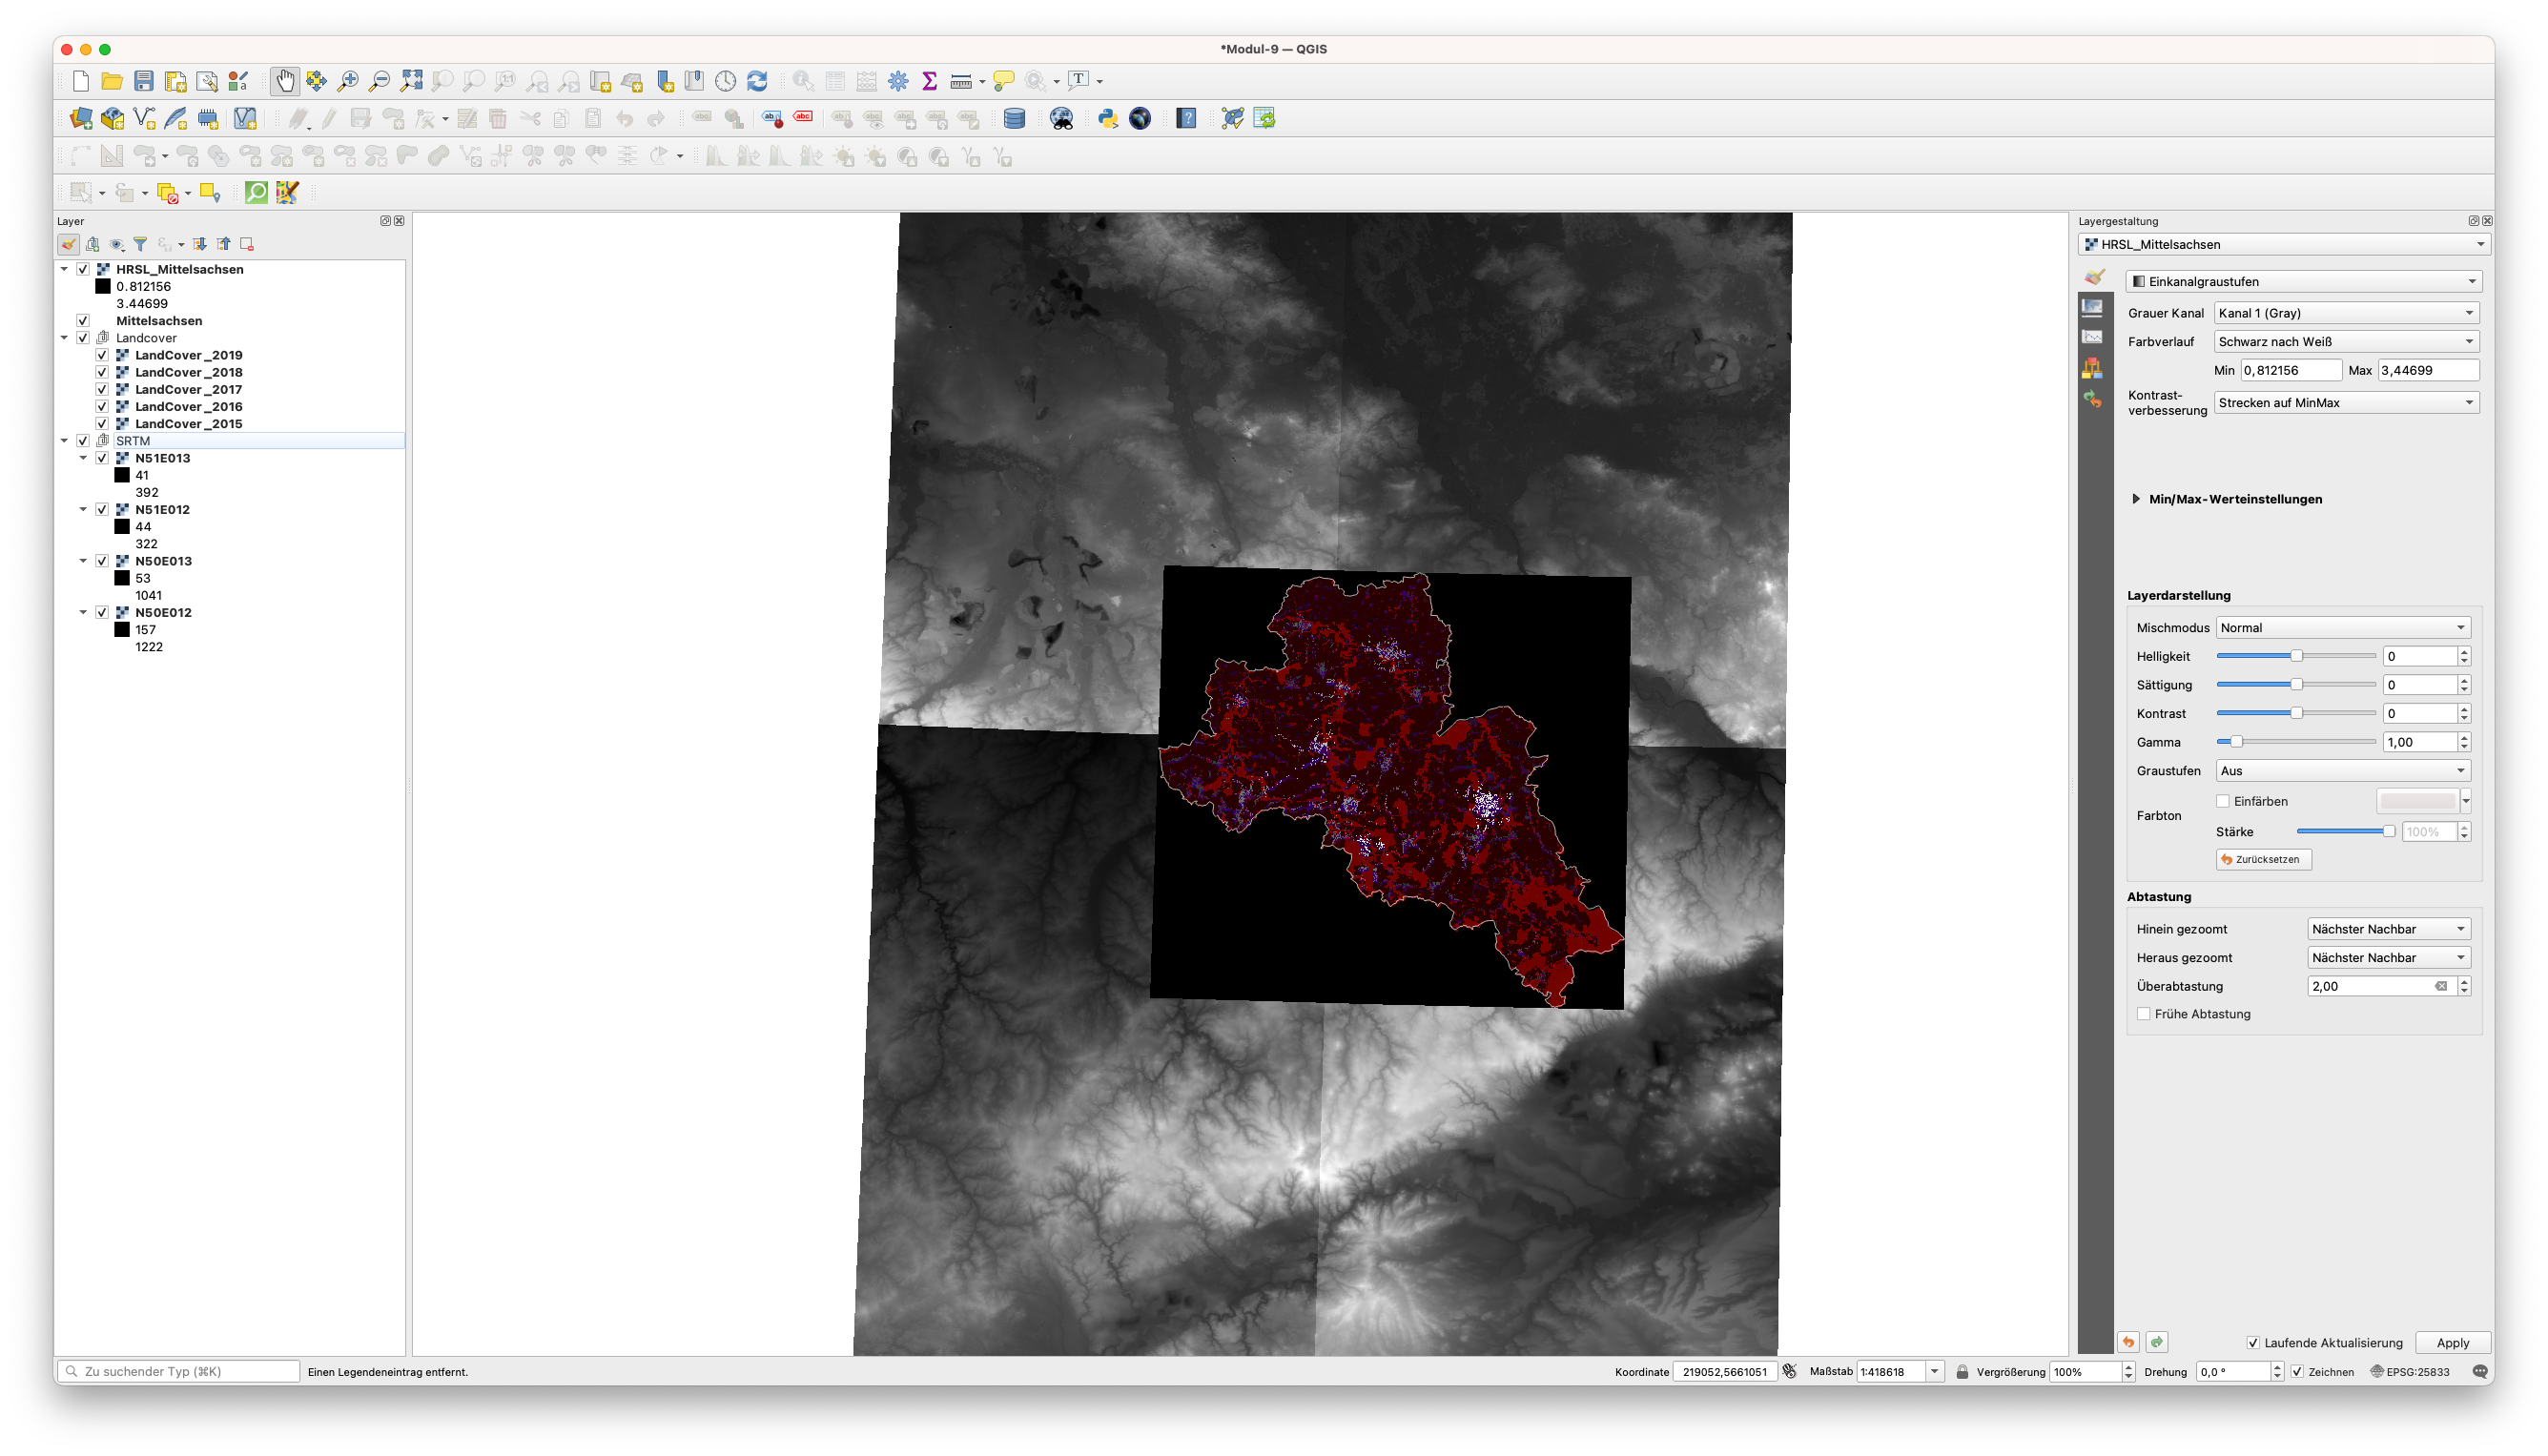Enable the Frühe Abtastung checkbox
This screenshot has width=2548, height=1456.
[2144, 1015]
